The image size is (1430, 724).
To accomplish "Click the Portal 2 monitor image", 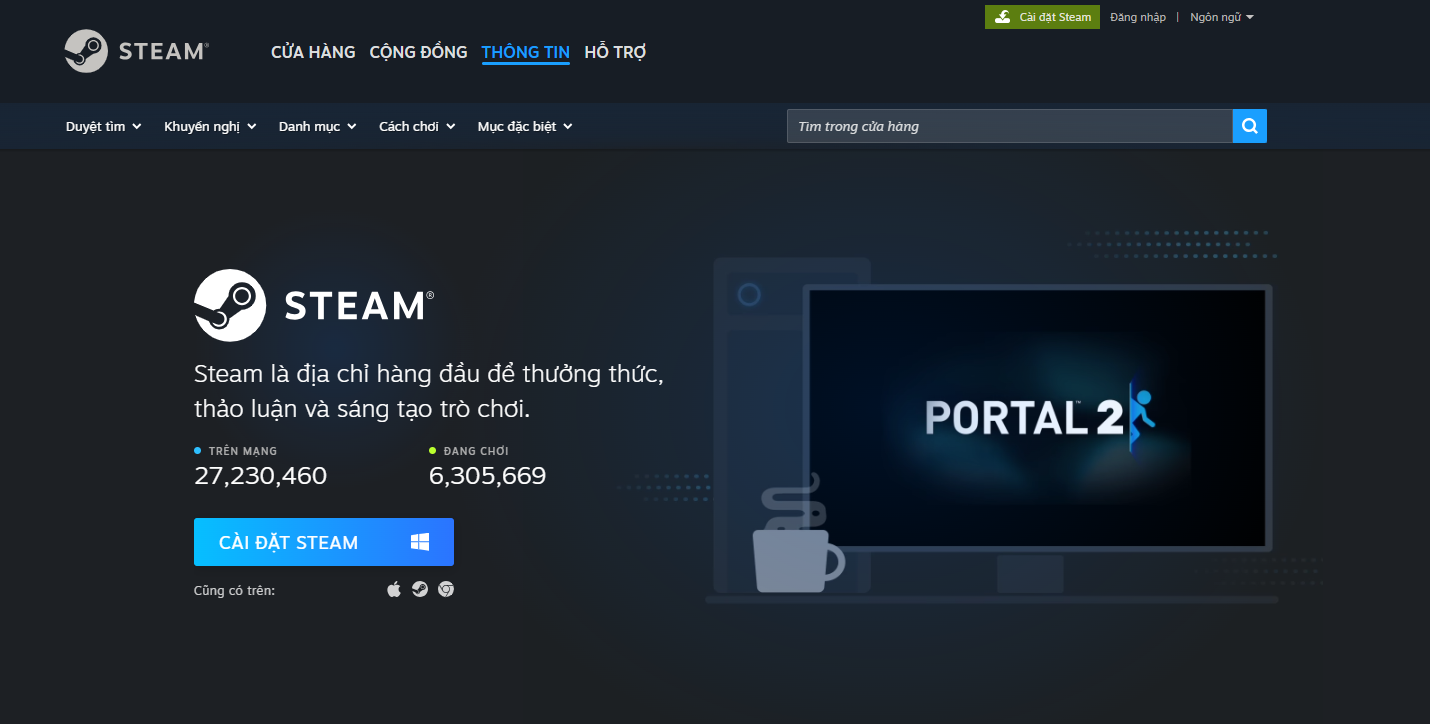I will (1037, 418).
